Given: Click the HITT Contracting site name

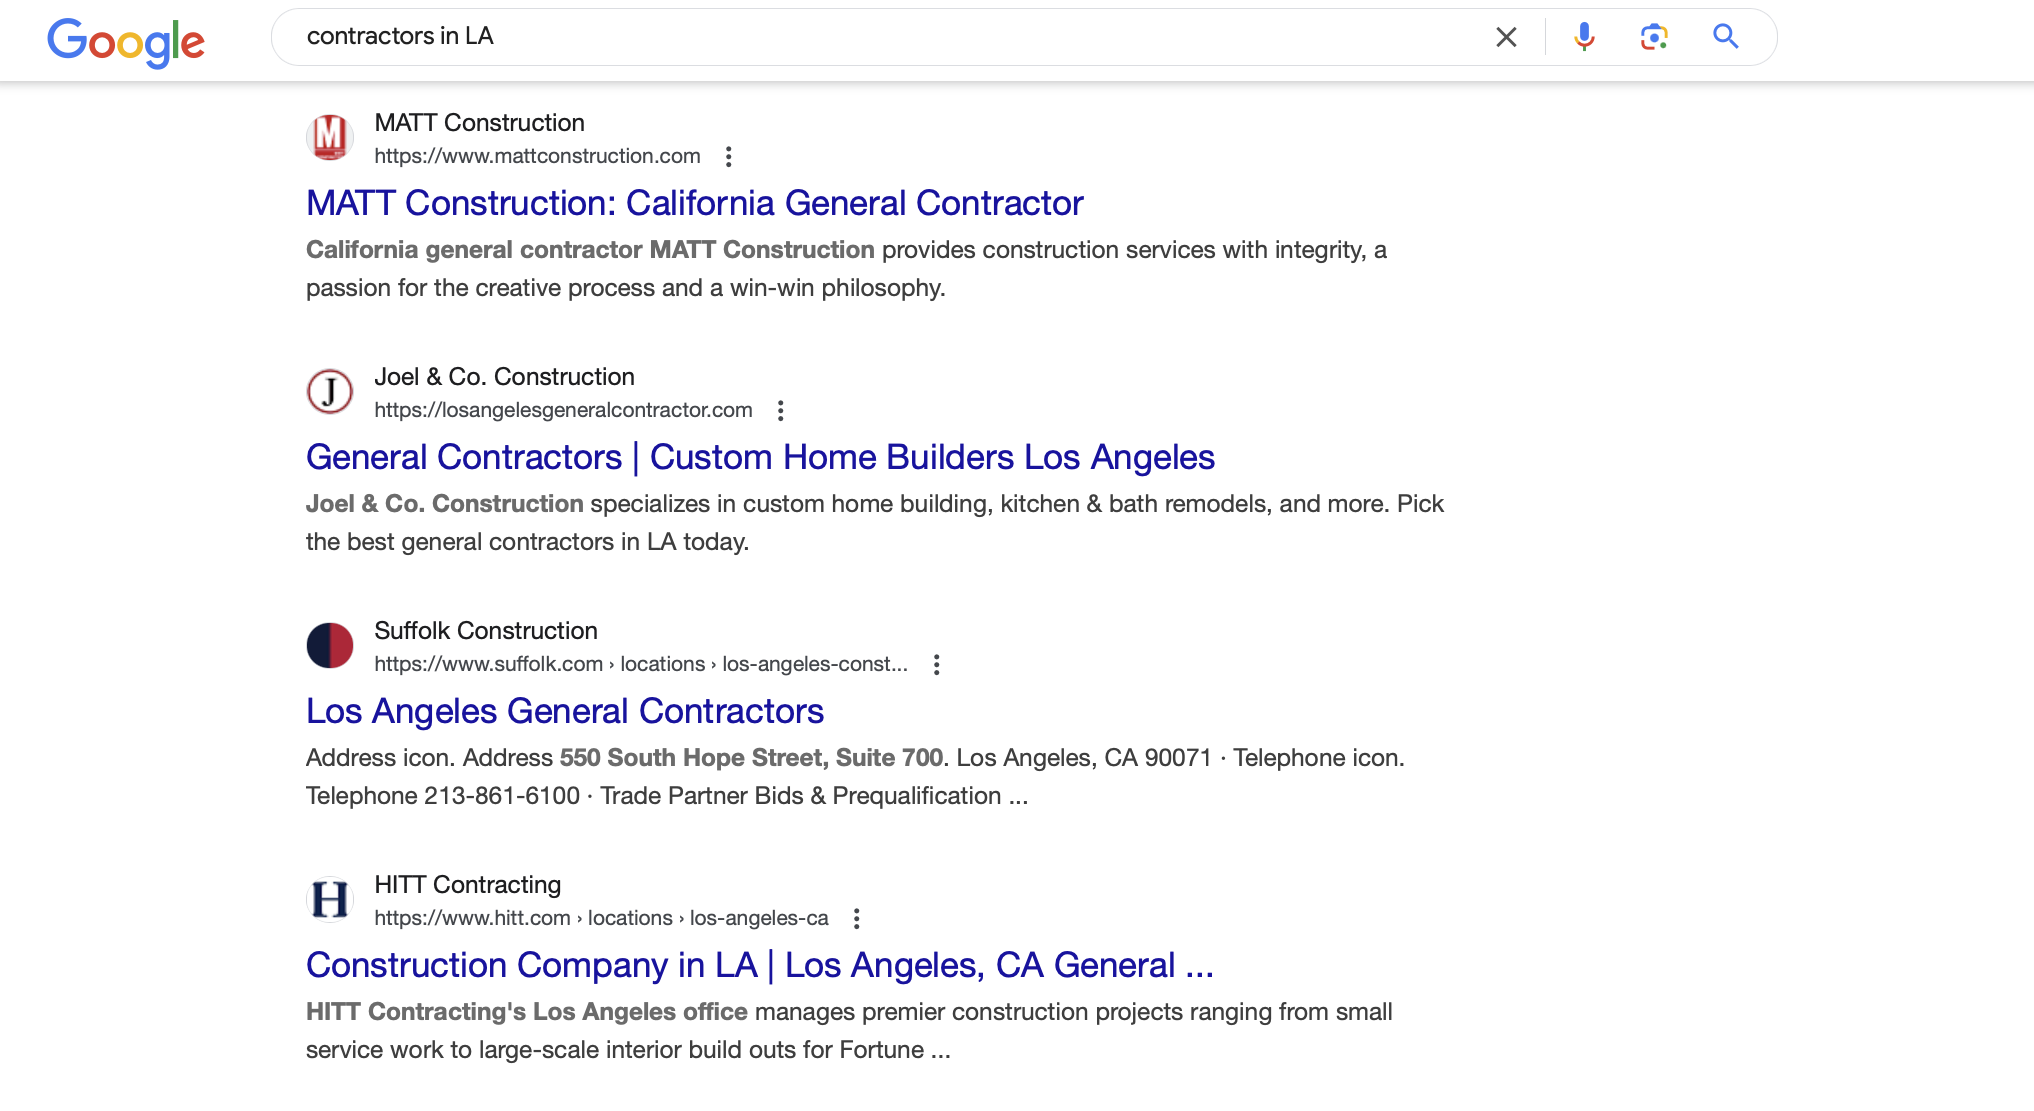Looking at the screenshot, I should (x=467, y=885).
